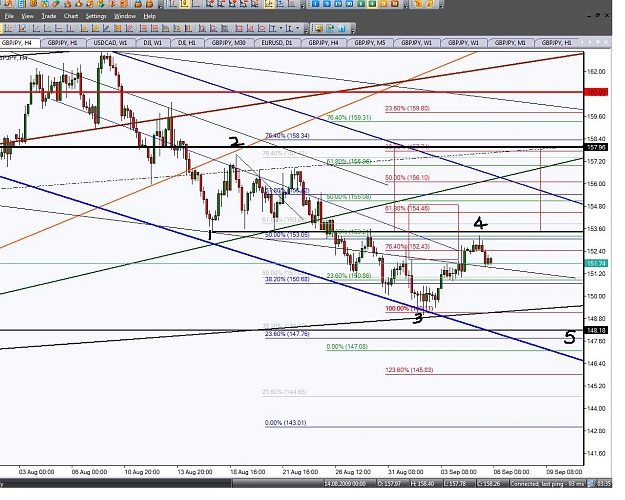This screenshot has width=625, height=500.
Task: Switch to the DJI, H1 tab
Action: (187, 42)
